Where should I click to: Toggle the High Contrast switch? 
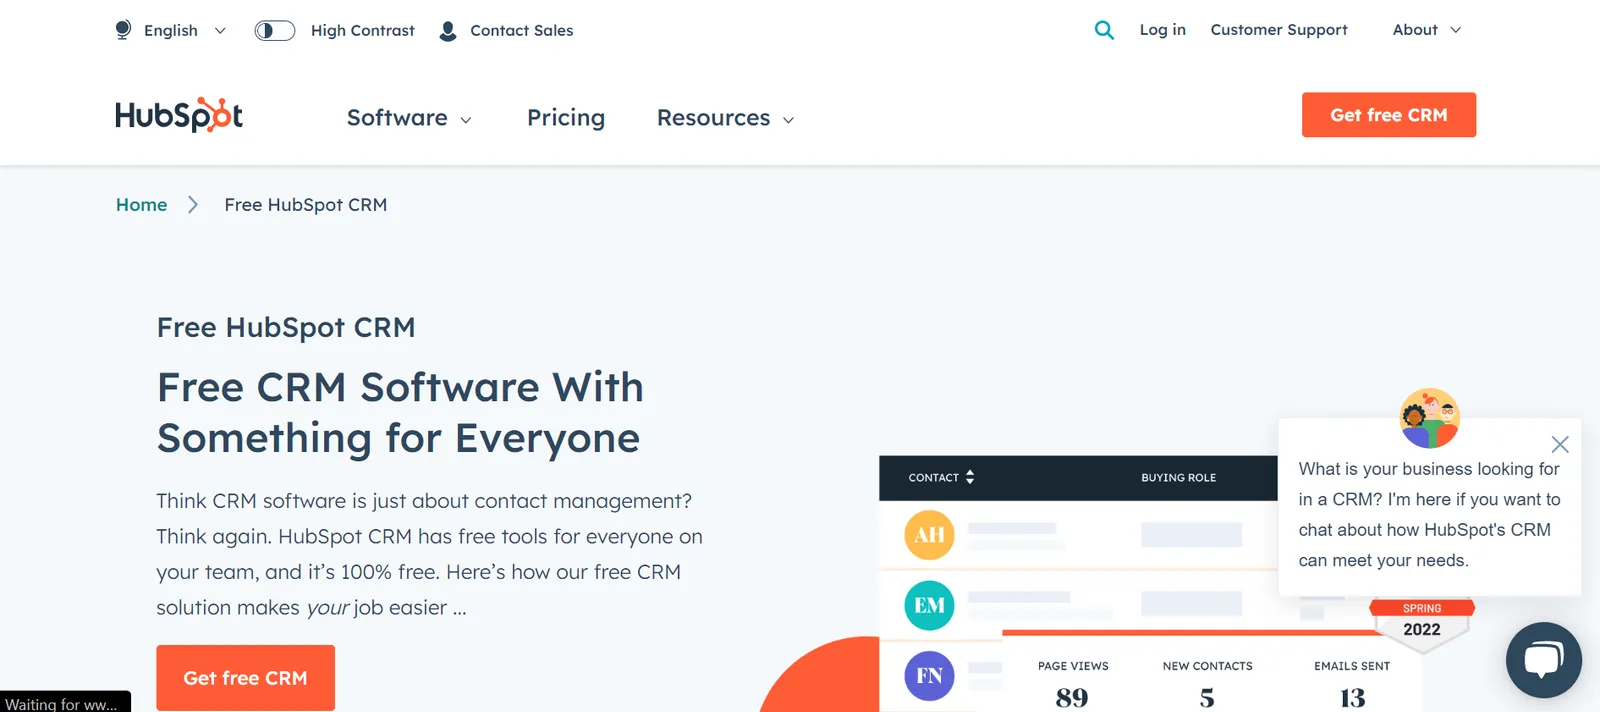click(275, 31)
